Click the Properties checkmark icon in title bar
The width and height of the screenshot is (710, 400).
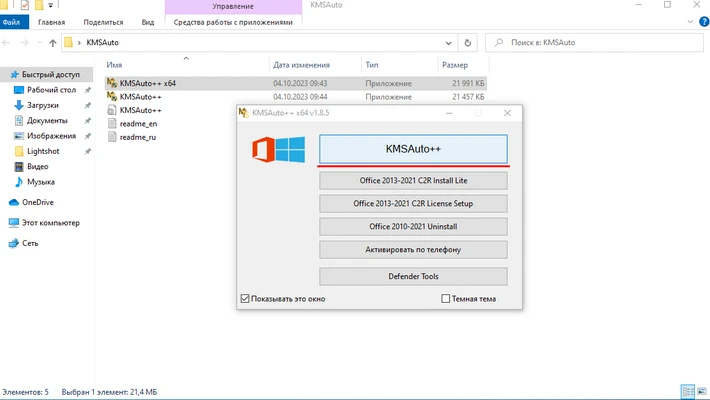24,5
